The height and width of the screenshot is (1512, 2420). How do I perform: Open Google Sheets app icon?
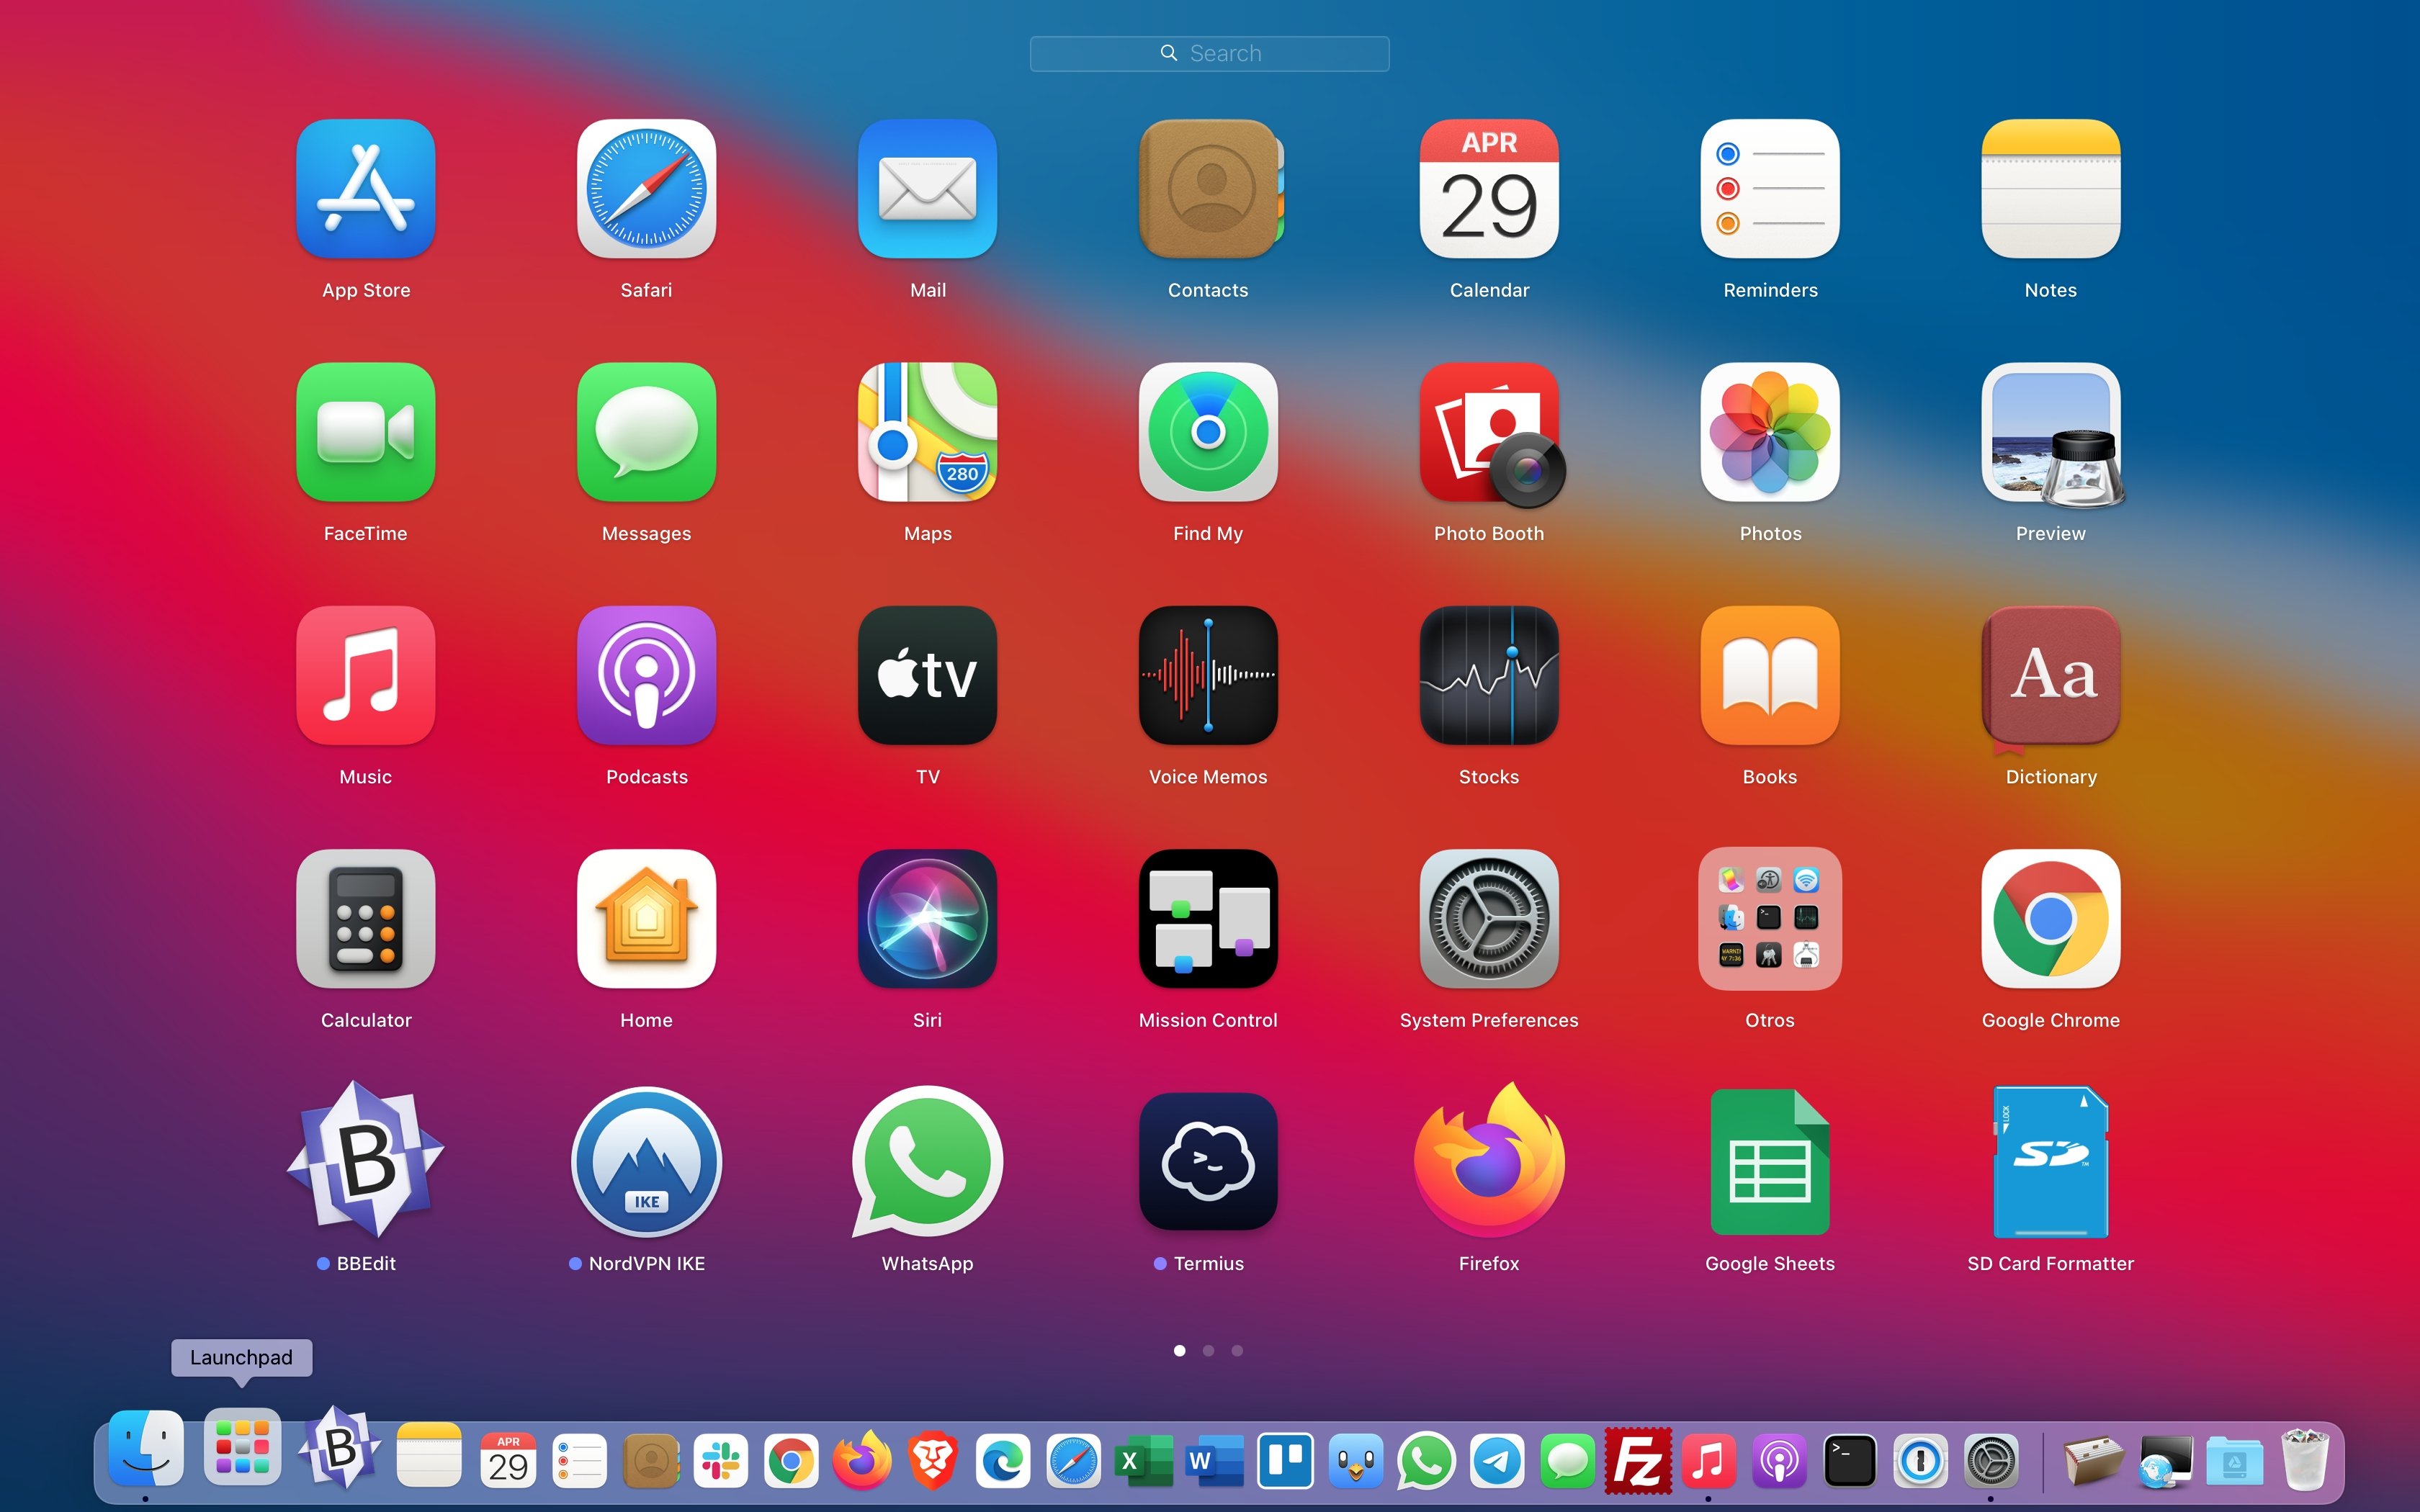(x=1769, y=1161)
